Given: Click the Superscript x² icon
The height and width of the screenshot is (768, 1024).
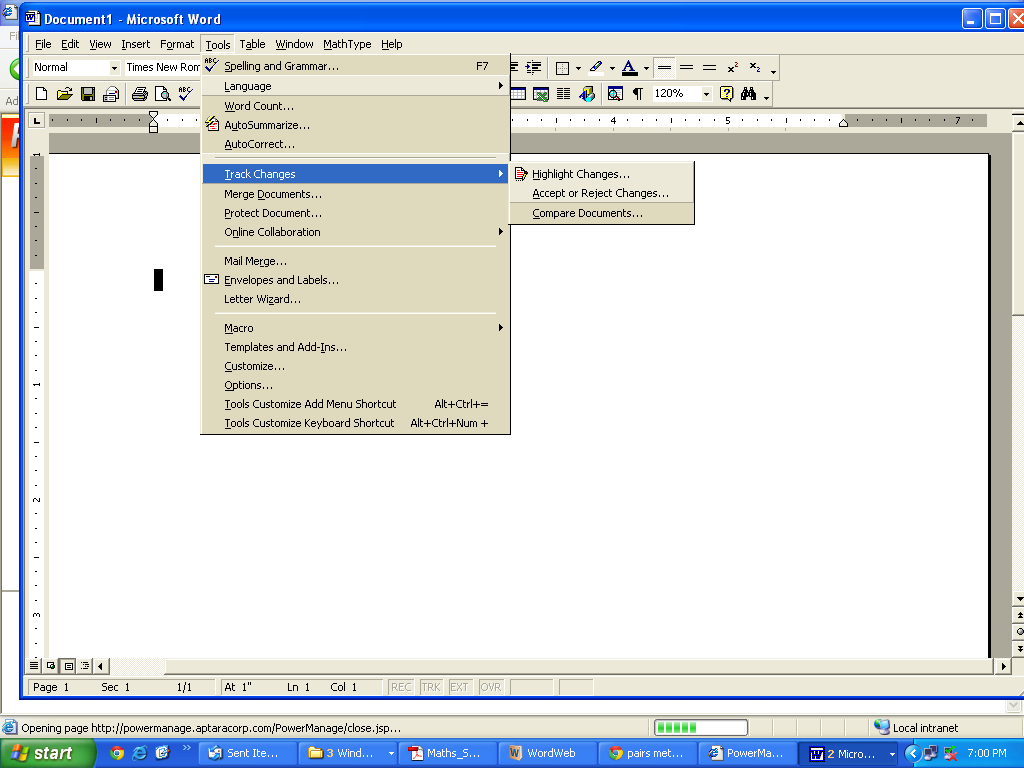Looking at the screenshot, I should pos(733,67).
